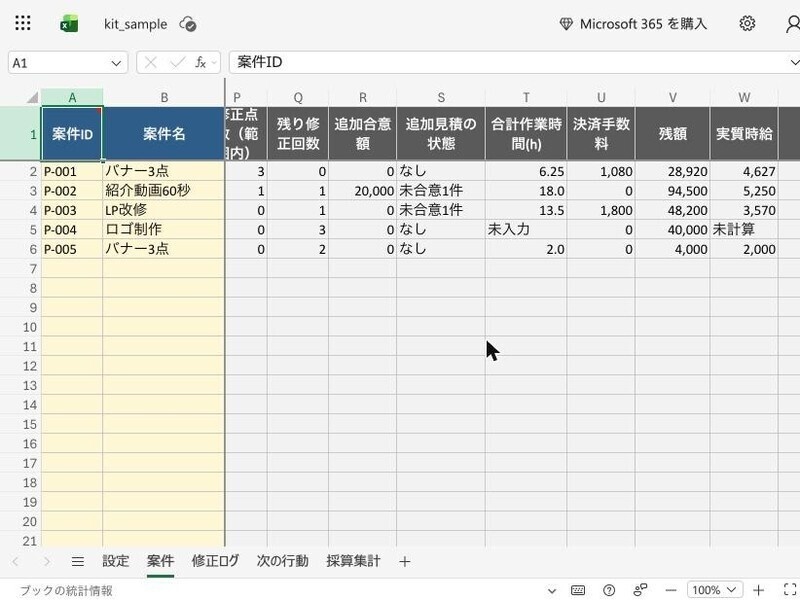Switch to the 修正ログ sheet tab
The width and height of the screenshot is (800, 600).
point(215,561)
